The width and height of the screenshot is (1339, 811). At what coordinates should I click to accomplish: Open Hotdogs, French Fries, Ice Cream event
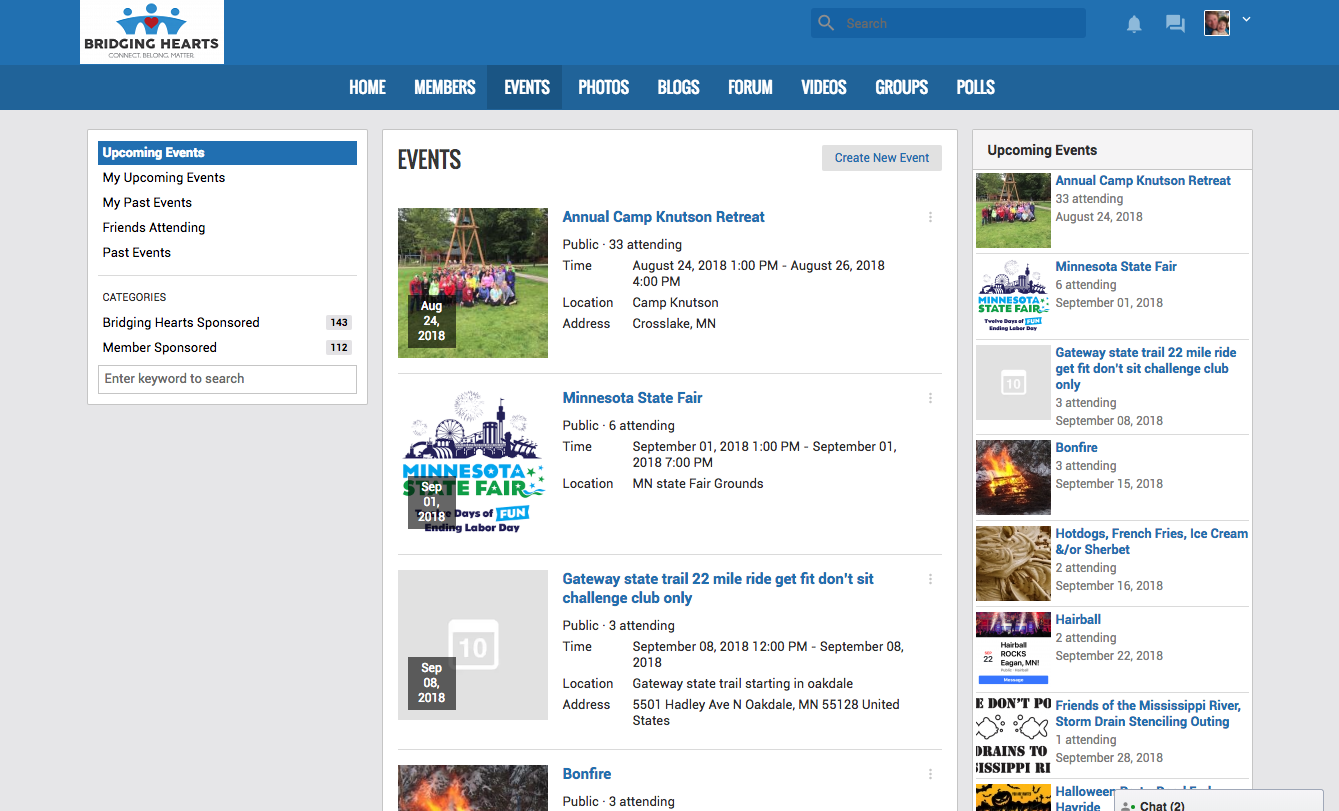[x=1151, y=542]
